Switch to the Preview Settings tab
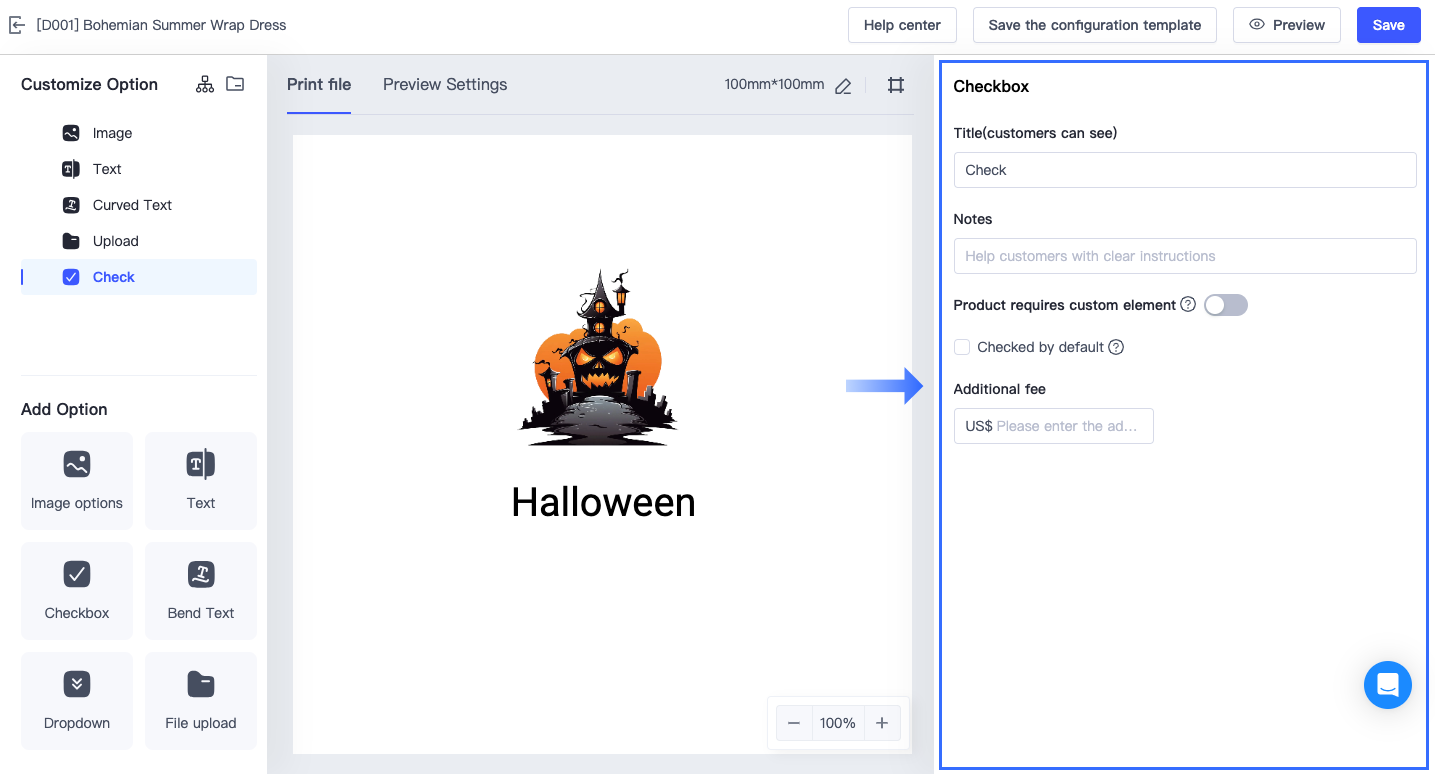Image resolution: width=1435 pixels, height=774 pixels. click(x=445, y=84)
